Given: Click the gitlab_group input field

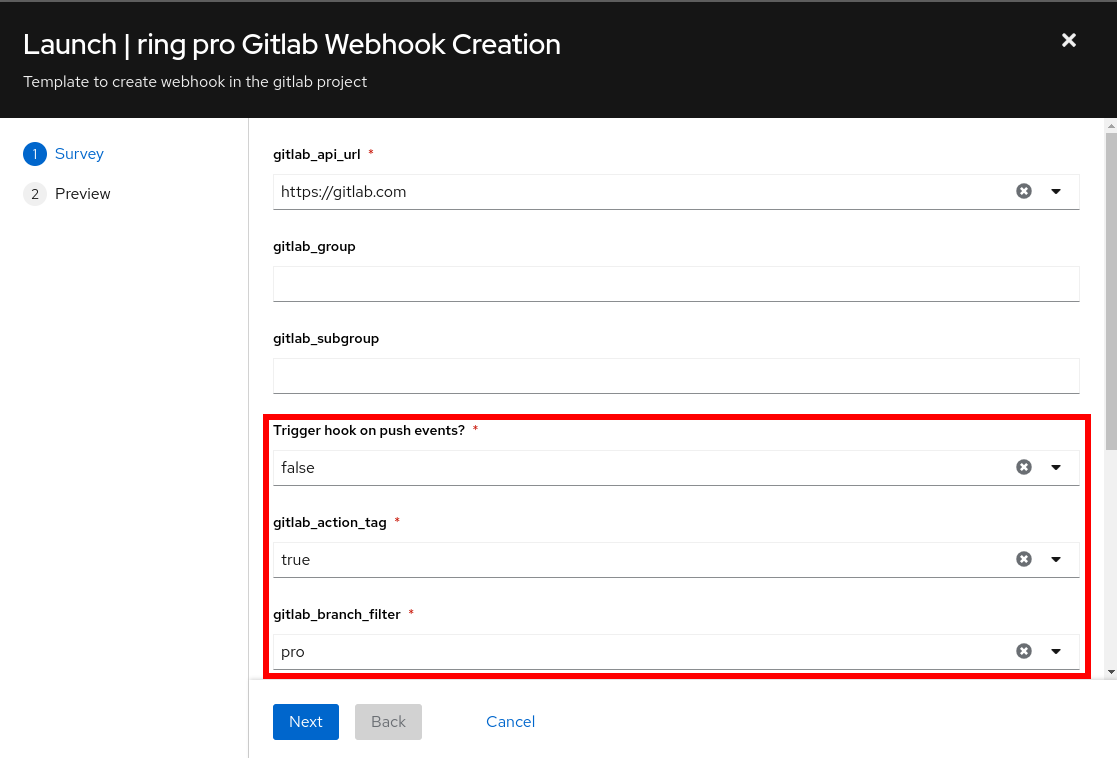Looking at the screenshot, I should 676,284.
